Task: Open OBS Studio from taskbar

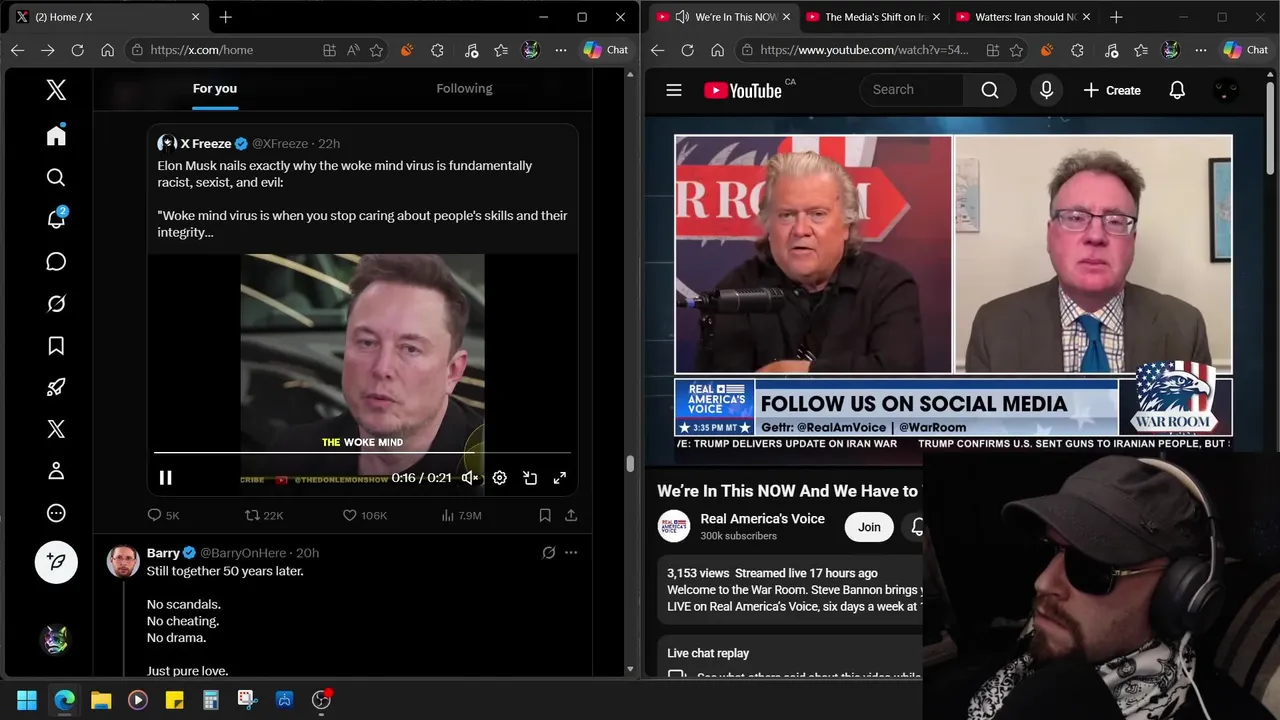Action: (x=321, y=700)
